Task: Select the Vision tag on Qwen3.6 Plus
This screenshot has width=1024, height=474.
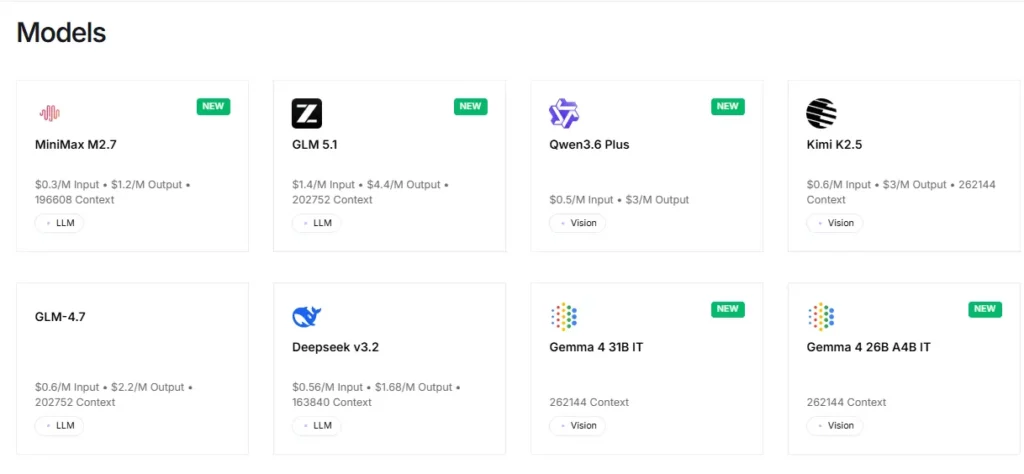Action: [578, 223]
